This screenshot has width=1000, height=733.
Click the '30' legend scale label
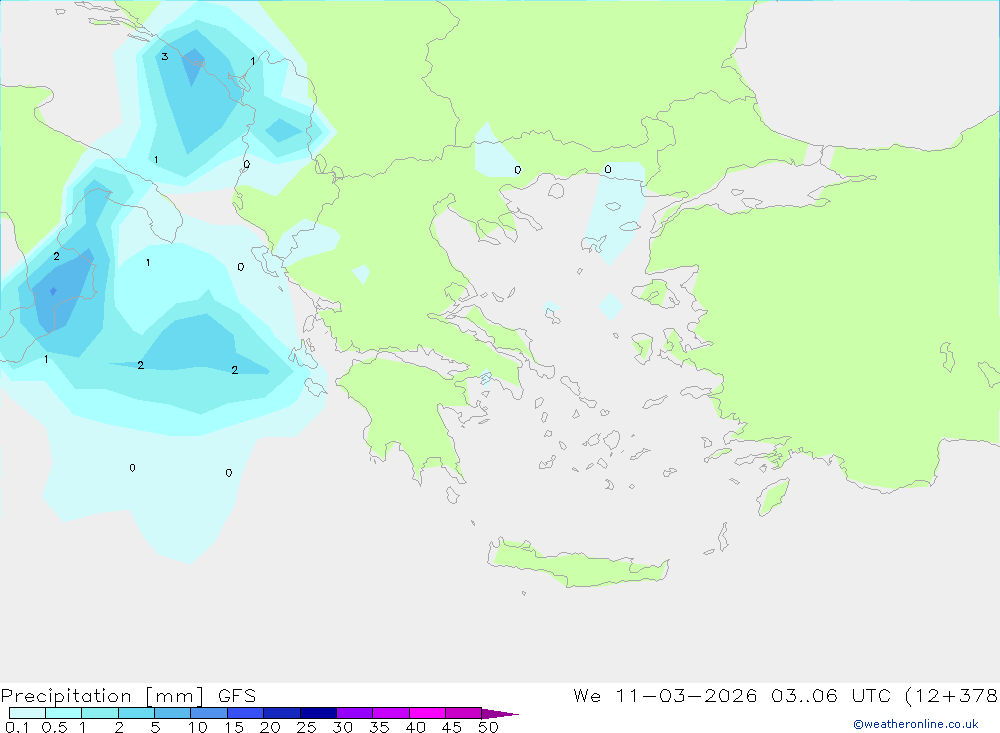click(343, 727)
